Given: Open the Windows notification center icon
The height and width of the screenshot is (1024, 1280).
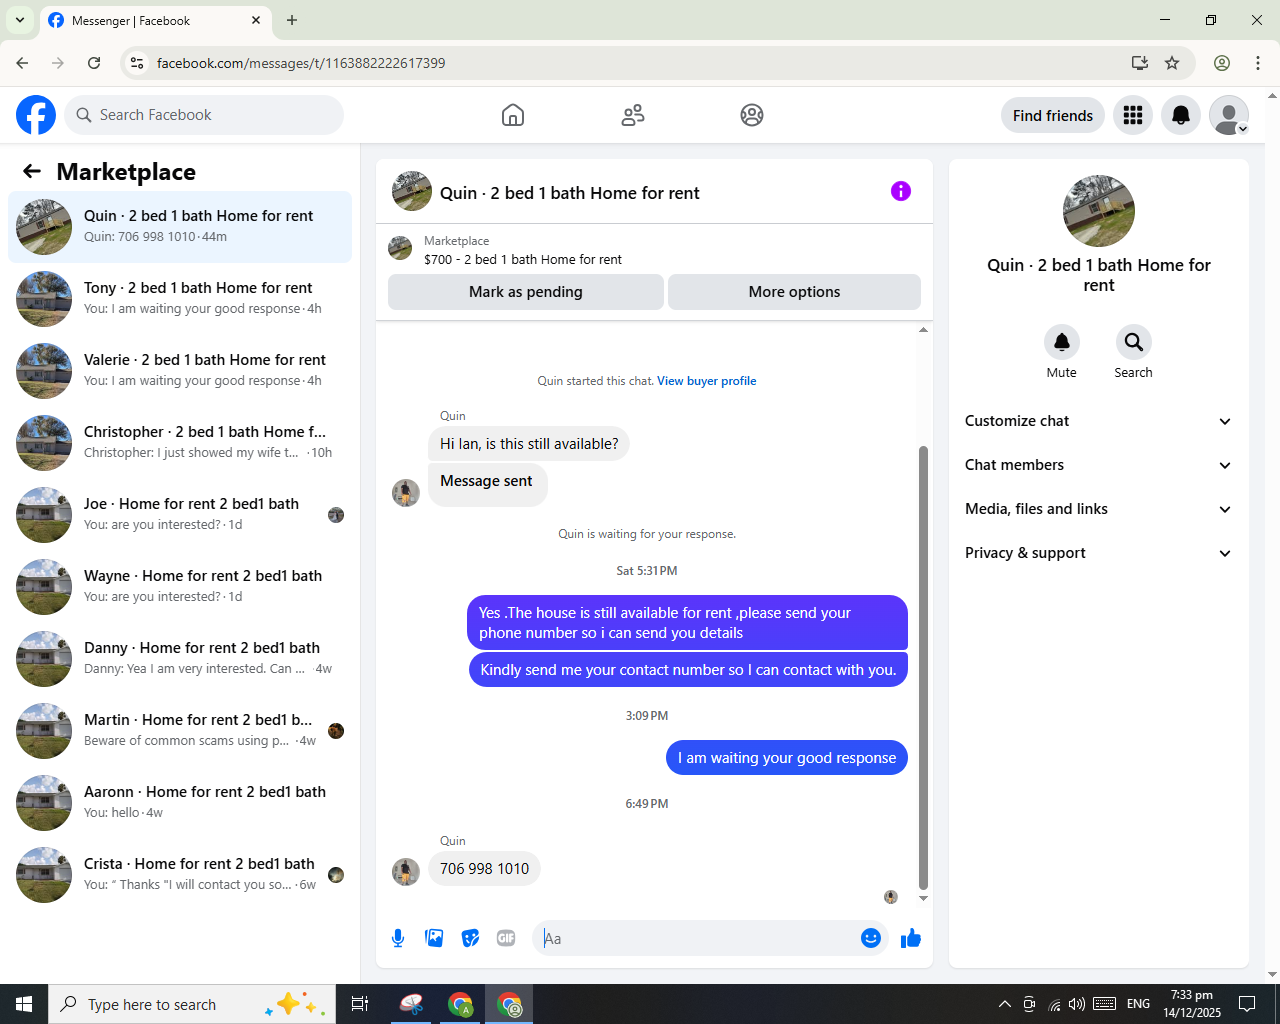Looking at the screenshot, I should (x=1247, y=1004).
